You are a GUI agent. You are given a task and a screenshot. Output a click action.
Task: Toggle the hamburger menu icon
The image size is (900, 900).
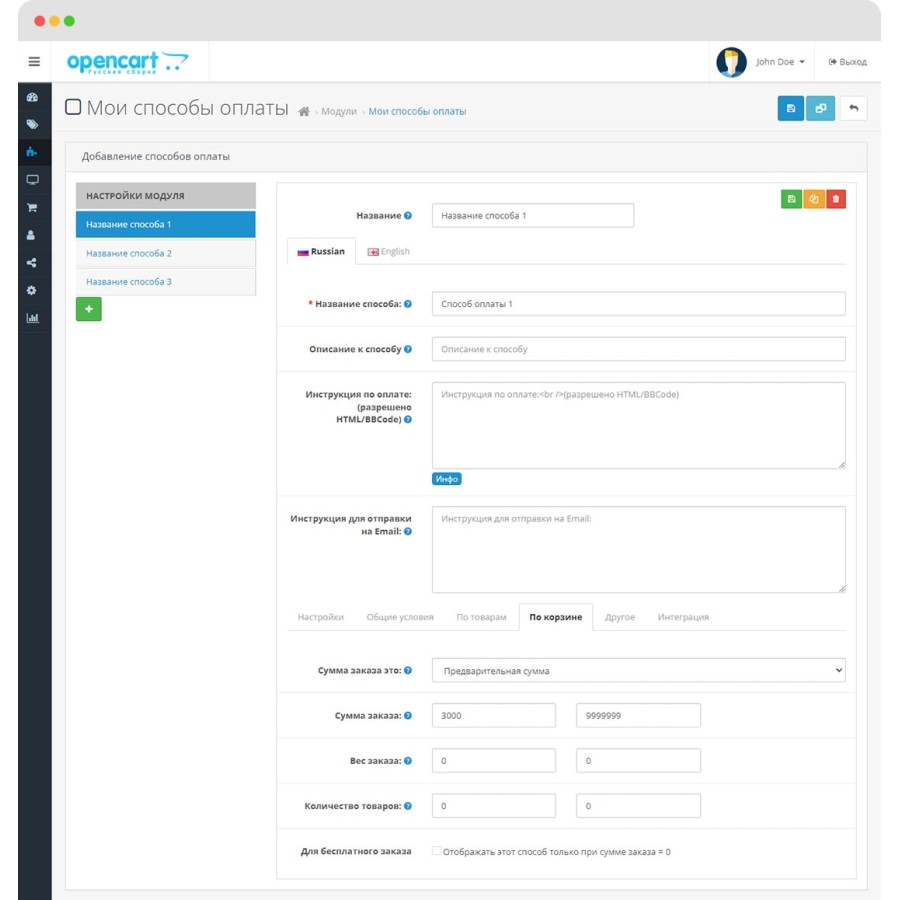(34, 61)
